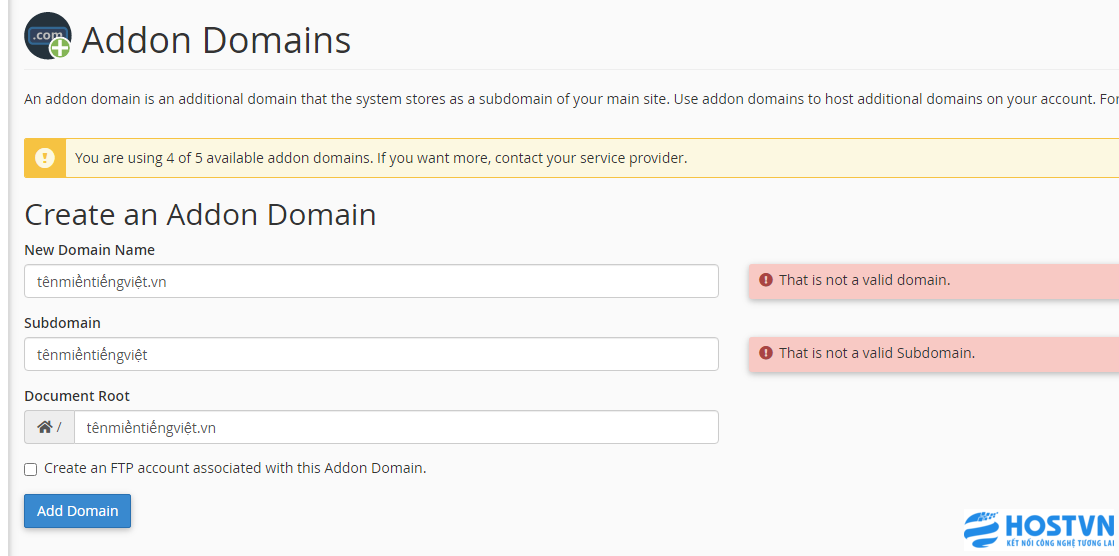Click the Add Domain button
The image size is (1119, 556).
point(78,511)
